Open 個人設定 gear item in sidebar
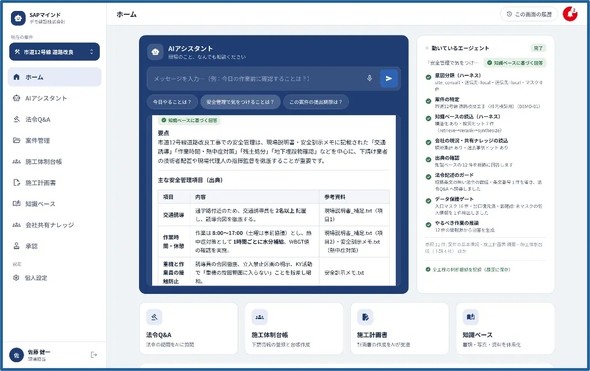This screenshot has height=371, width=590. (55, 278)
